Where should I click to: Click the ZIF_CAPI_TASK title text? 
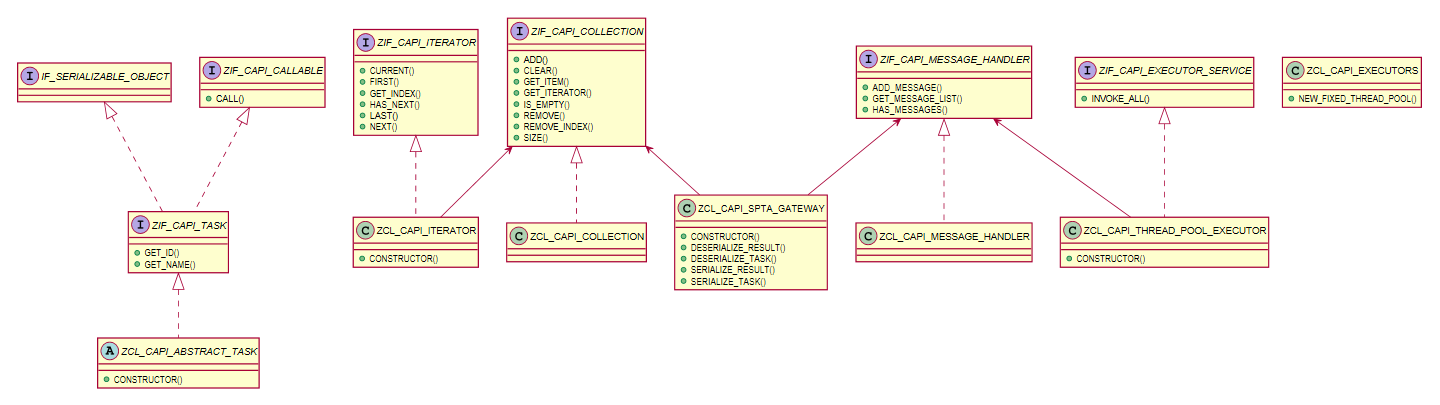point(190,225)
